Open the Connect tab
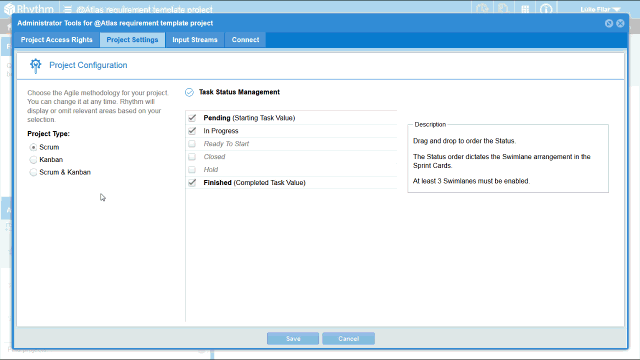 [245, 40]
